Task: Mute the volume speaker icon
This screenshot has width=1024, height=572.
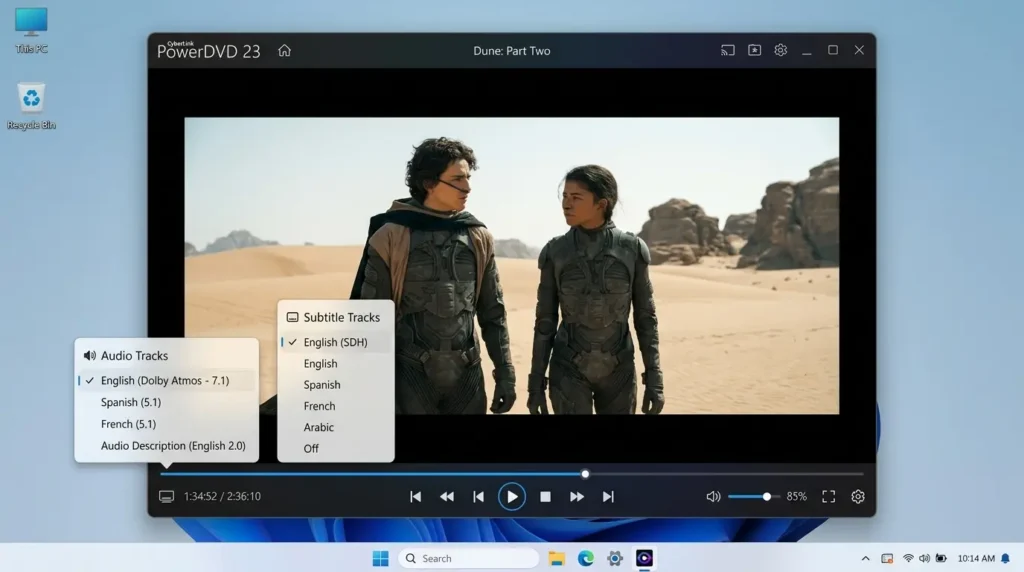Action: pyautogui.click(x=713, y=497)
